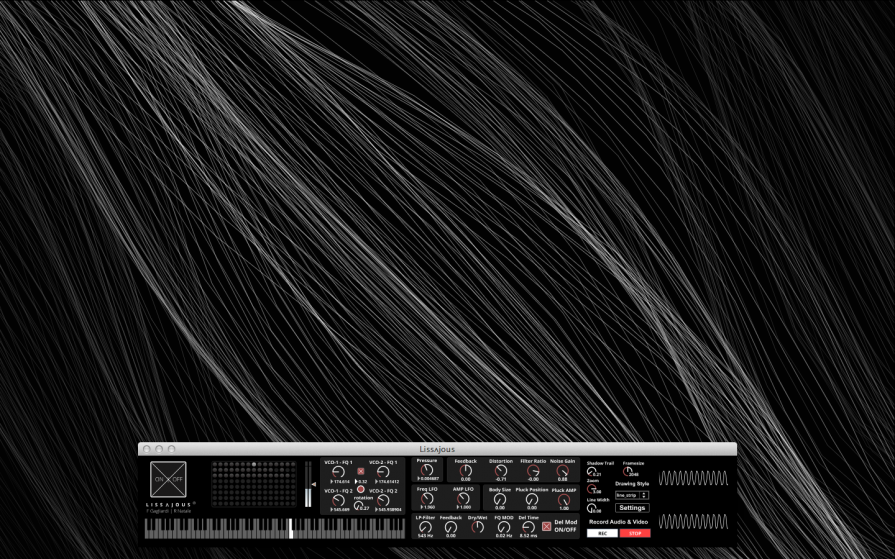895x559 pixels.
Task: Click the VCO-1 FQ 1 knob
Action: click(338, 472)
